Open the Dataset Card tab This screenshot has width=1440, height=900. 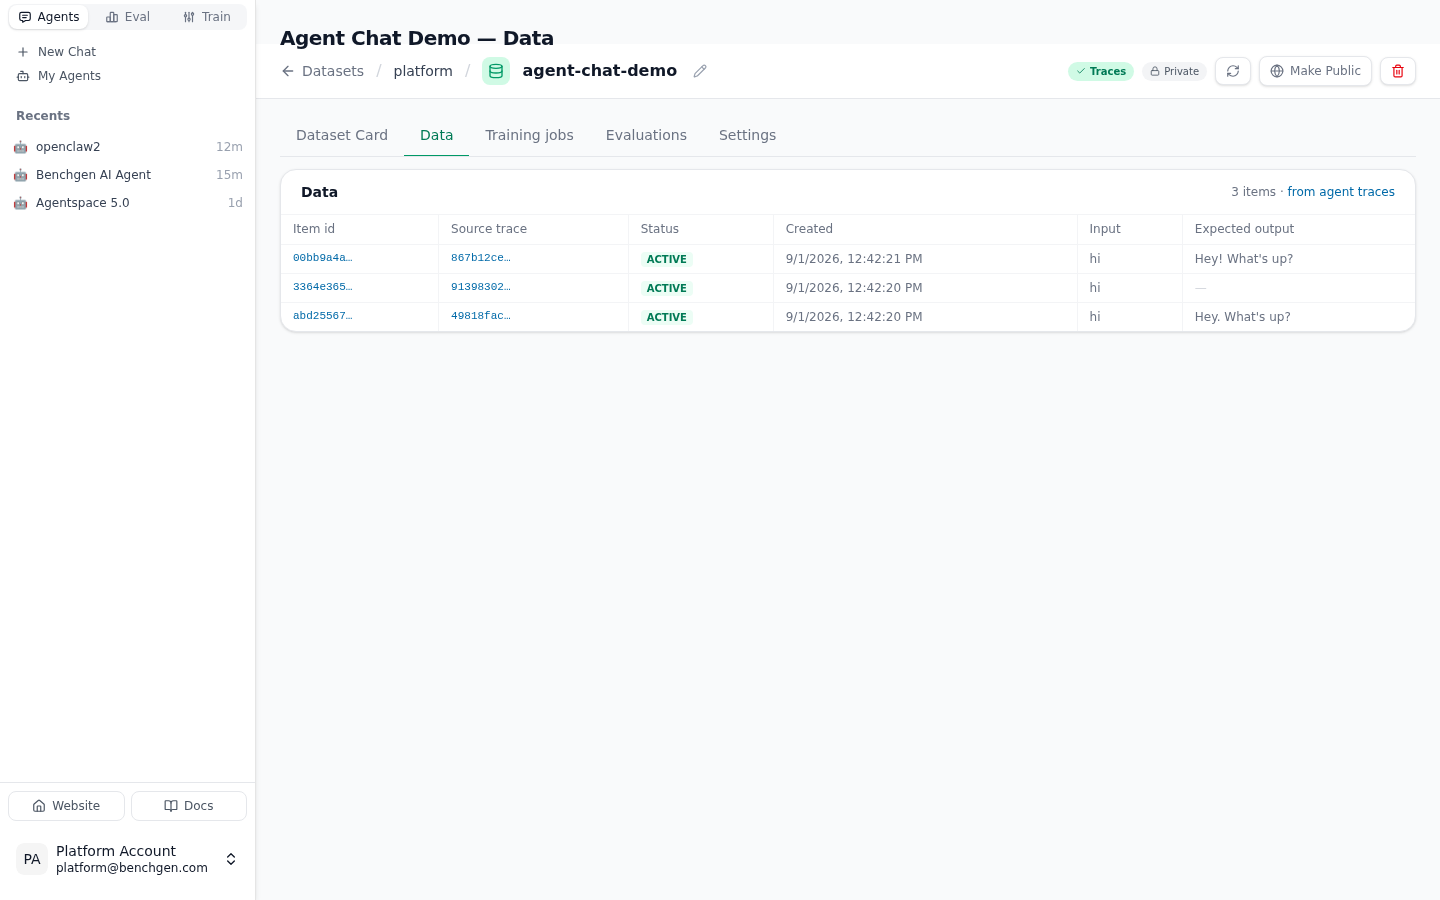coord(342,135)
